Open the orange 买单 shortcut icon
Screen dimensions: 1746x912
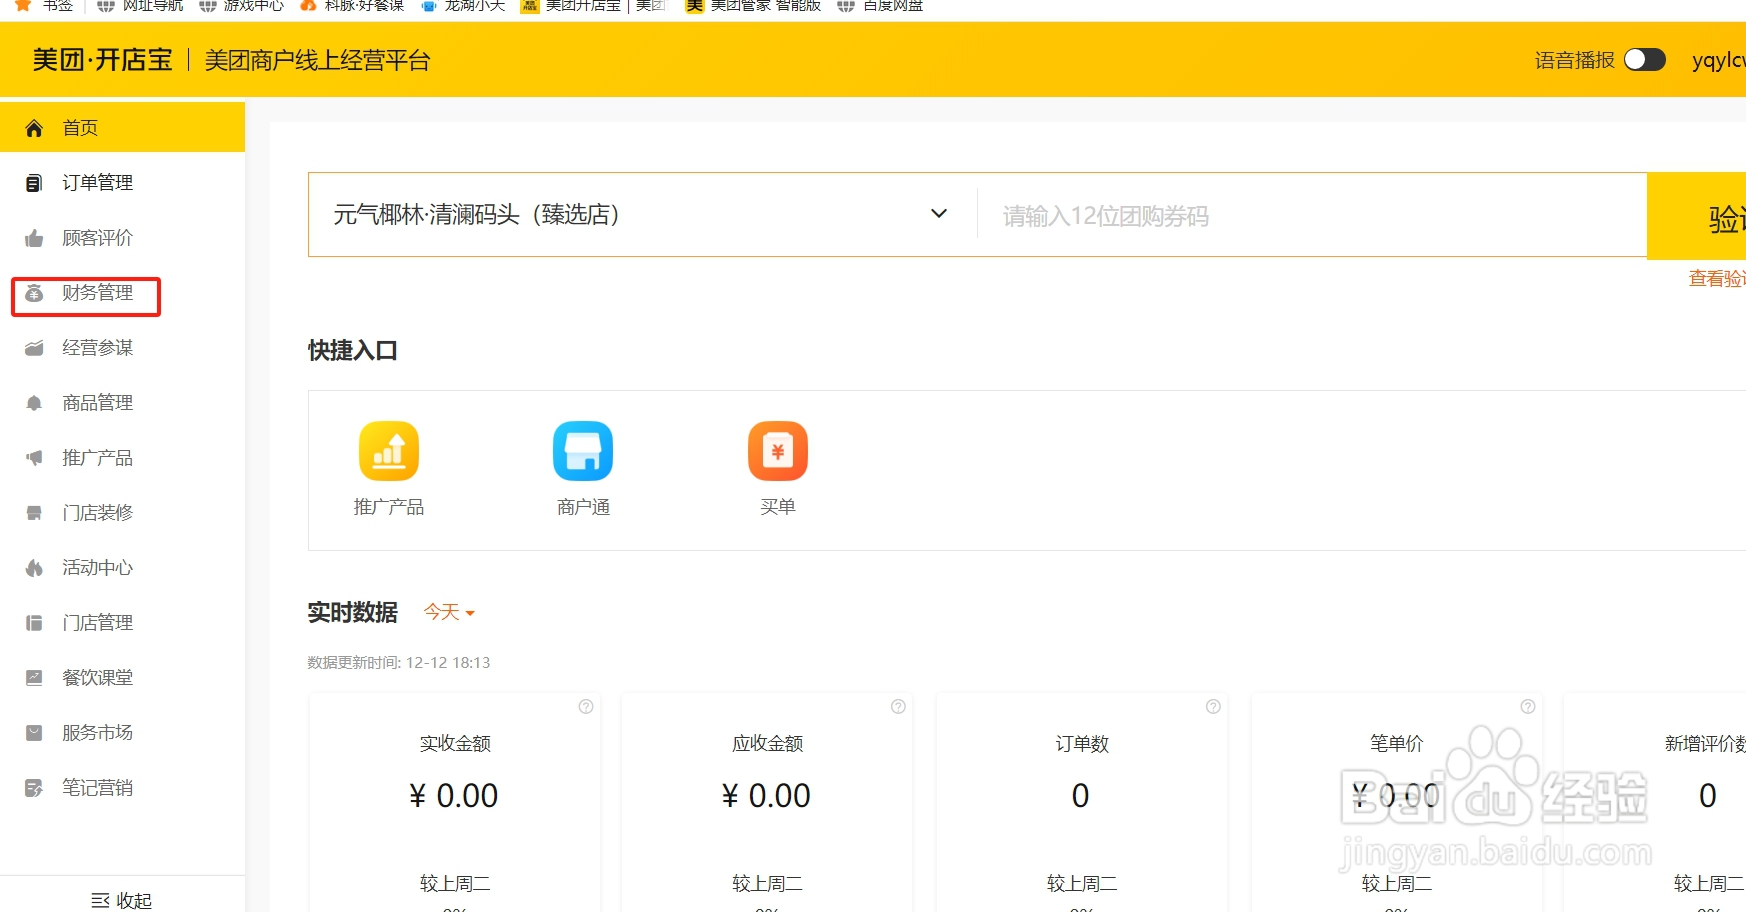click(x=778, y=451)
